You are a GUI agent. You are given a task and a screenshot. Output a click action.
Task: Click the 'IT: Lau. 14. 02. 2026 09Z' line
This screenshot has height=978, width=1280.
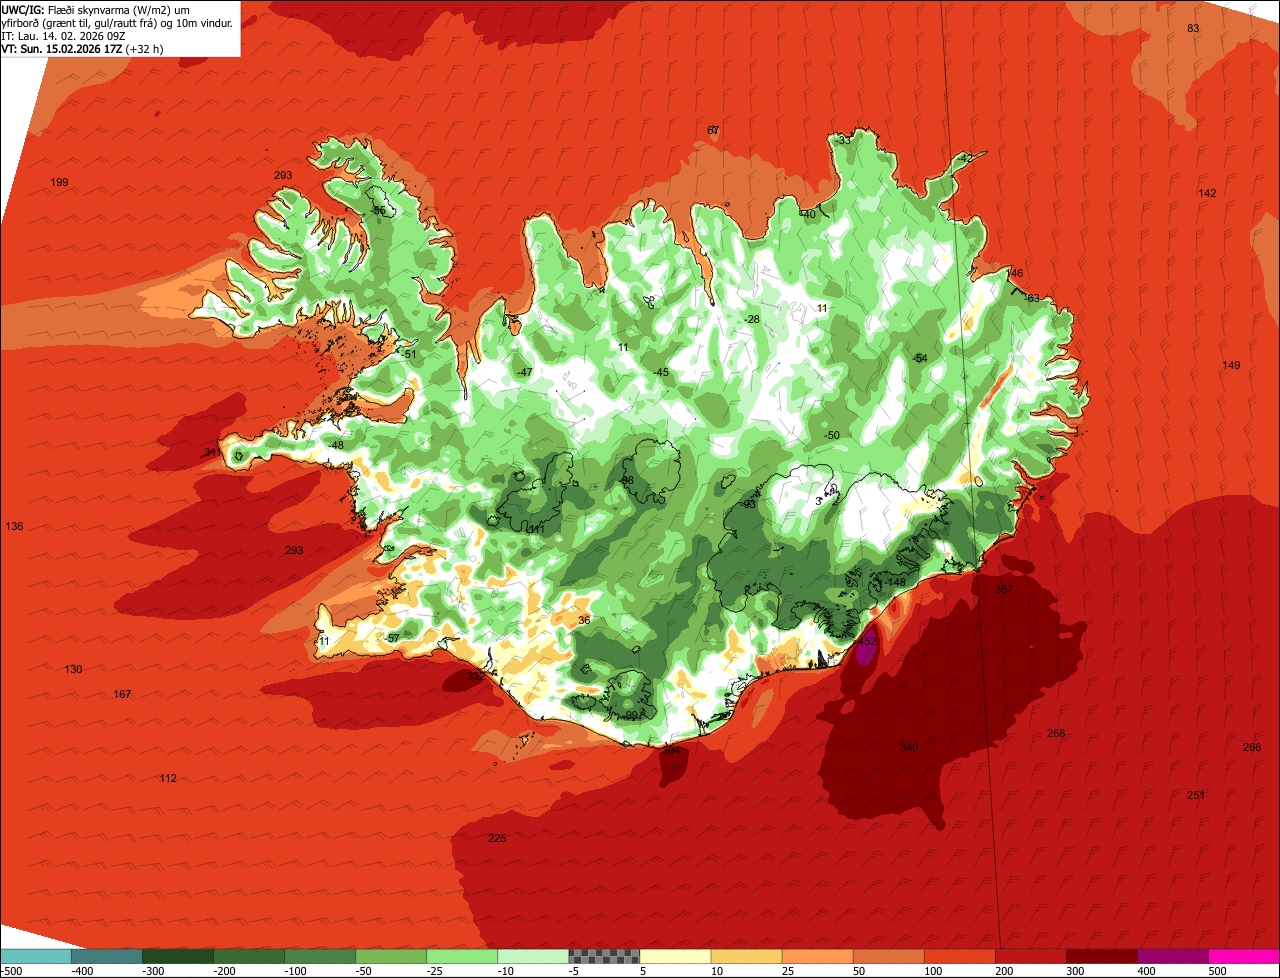click(63, 35)
